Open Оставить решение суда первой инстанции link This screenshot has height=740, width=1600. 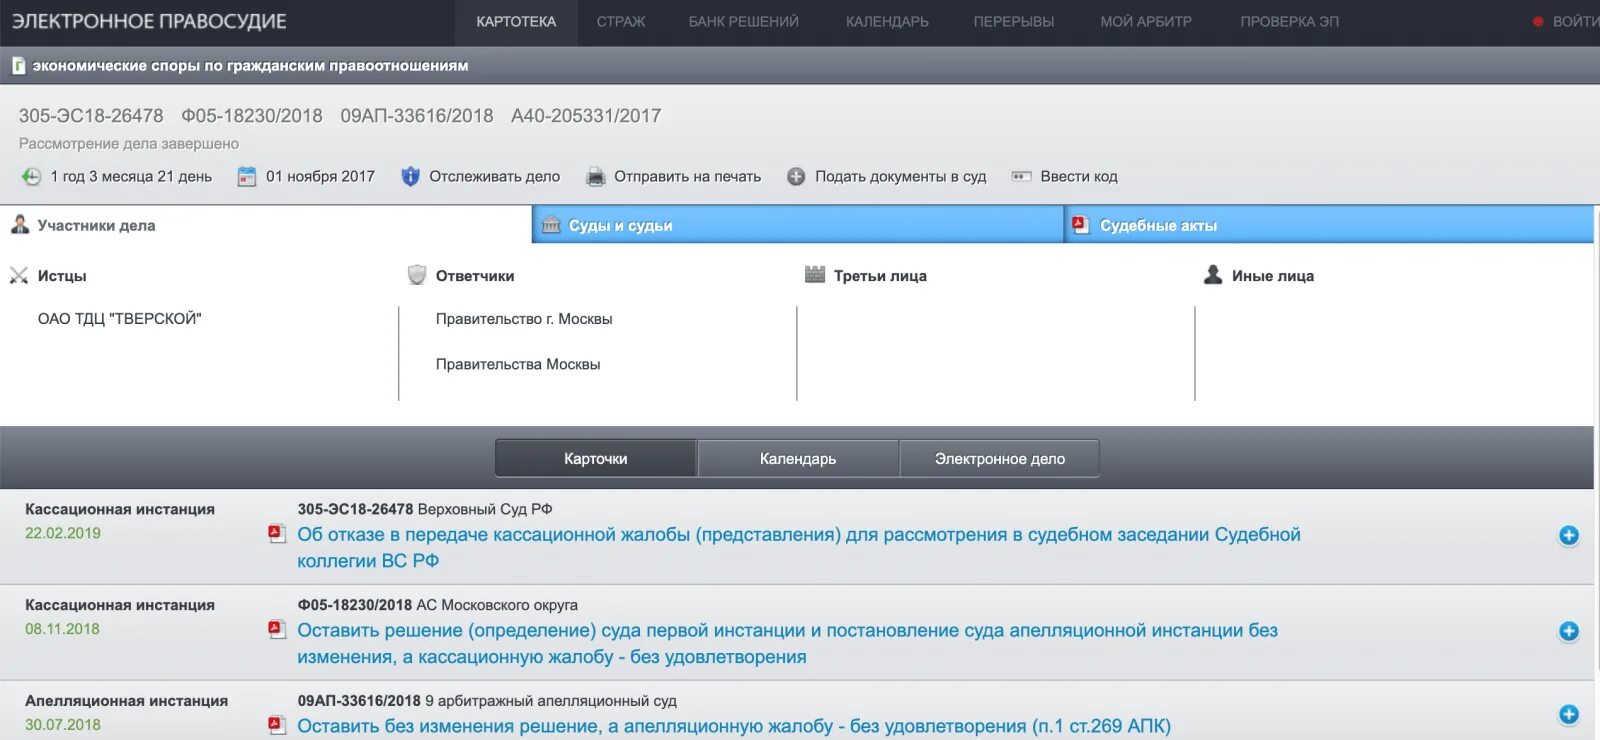point(787,644)
